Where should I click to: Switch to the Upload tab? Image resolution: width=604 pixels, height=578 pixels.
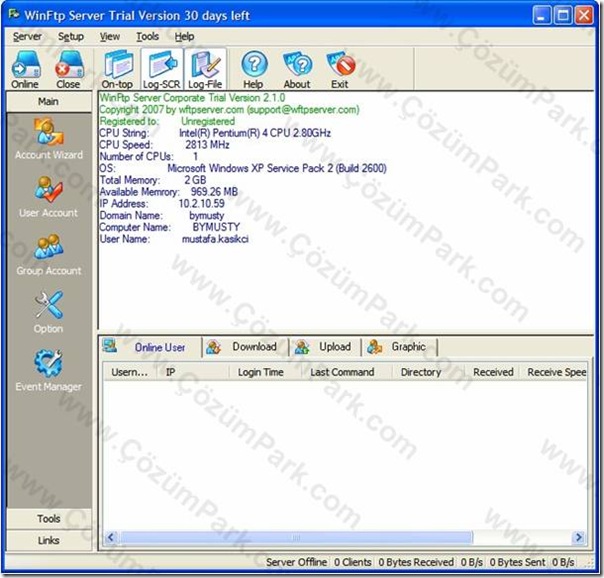tap(325, 347)
